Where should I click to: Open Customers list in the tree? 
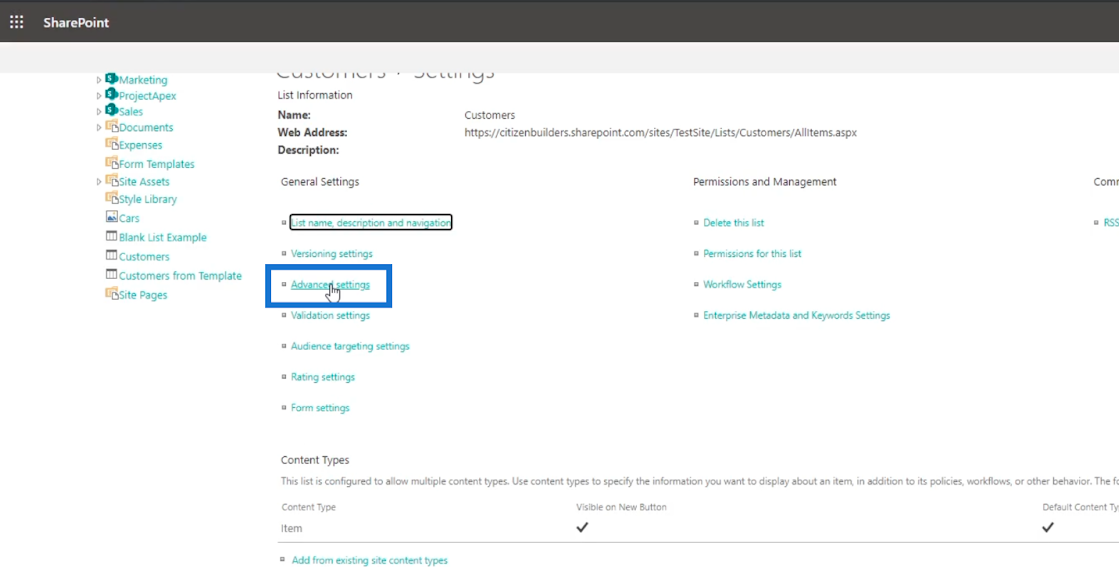click(x=144, y=257)
